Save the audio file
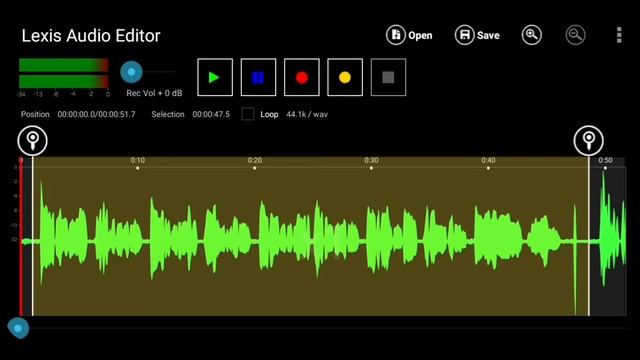The width and height of the screenshot is (640, 360). [x=477, y=35]
